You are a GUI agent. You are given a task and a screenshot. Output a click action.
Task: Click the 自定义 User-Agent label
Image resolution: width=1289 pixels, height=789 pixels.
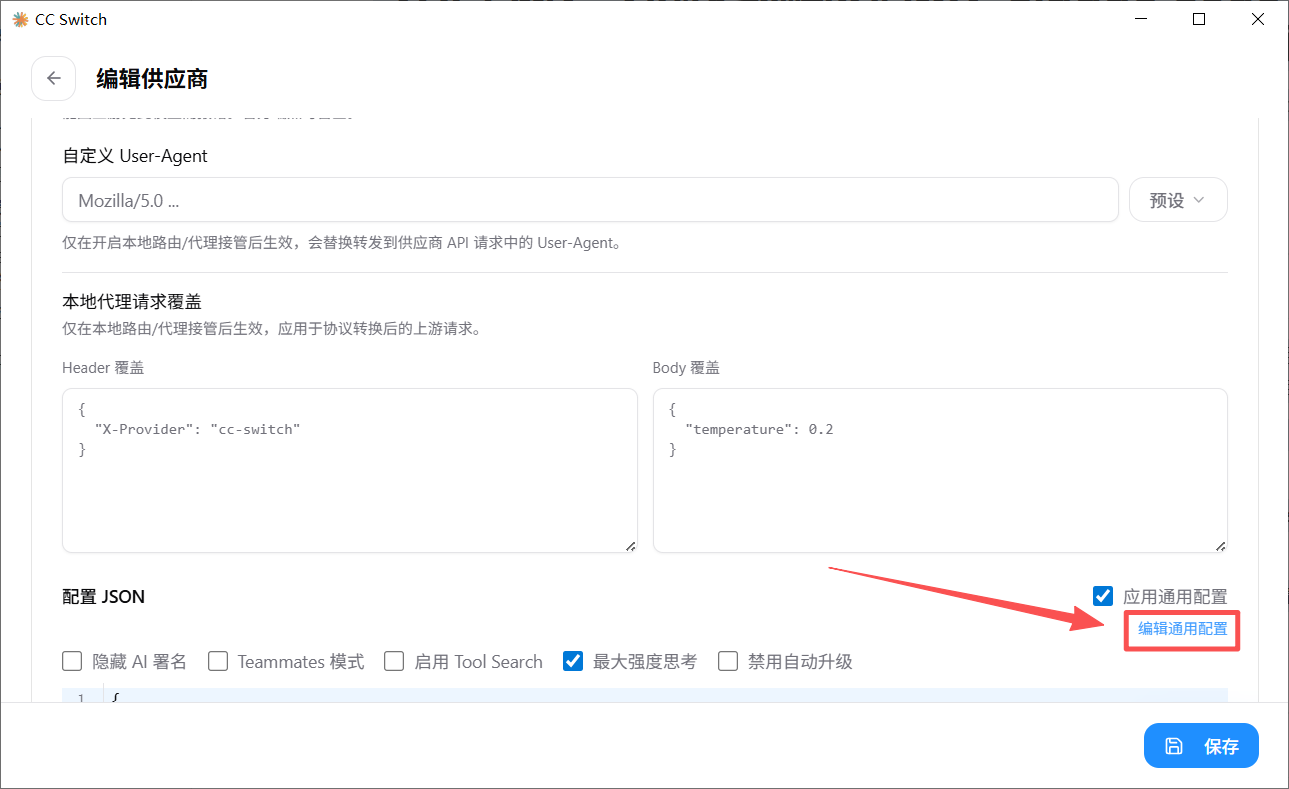click(x=135, y=156)
